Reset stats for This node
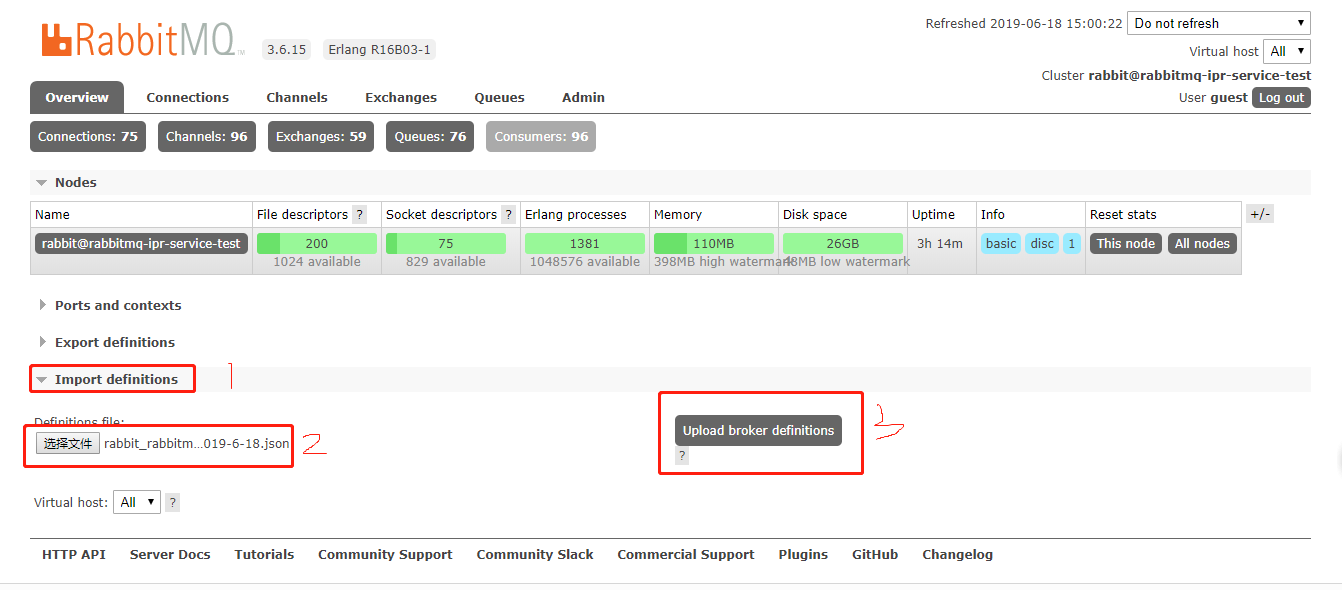 [1126, 243]
